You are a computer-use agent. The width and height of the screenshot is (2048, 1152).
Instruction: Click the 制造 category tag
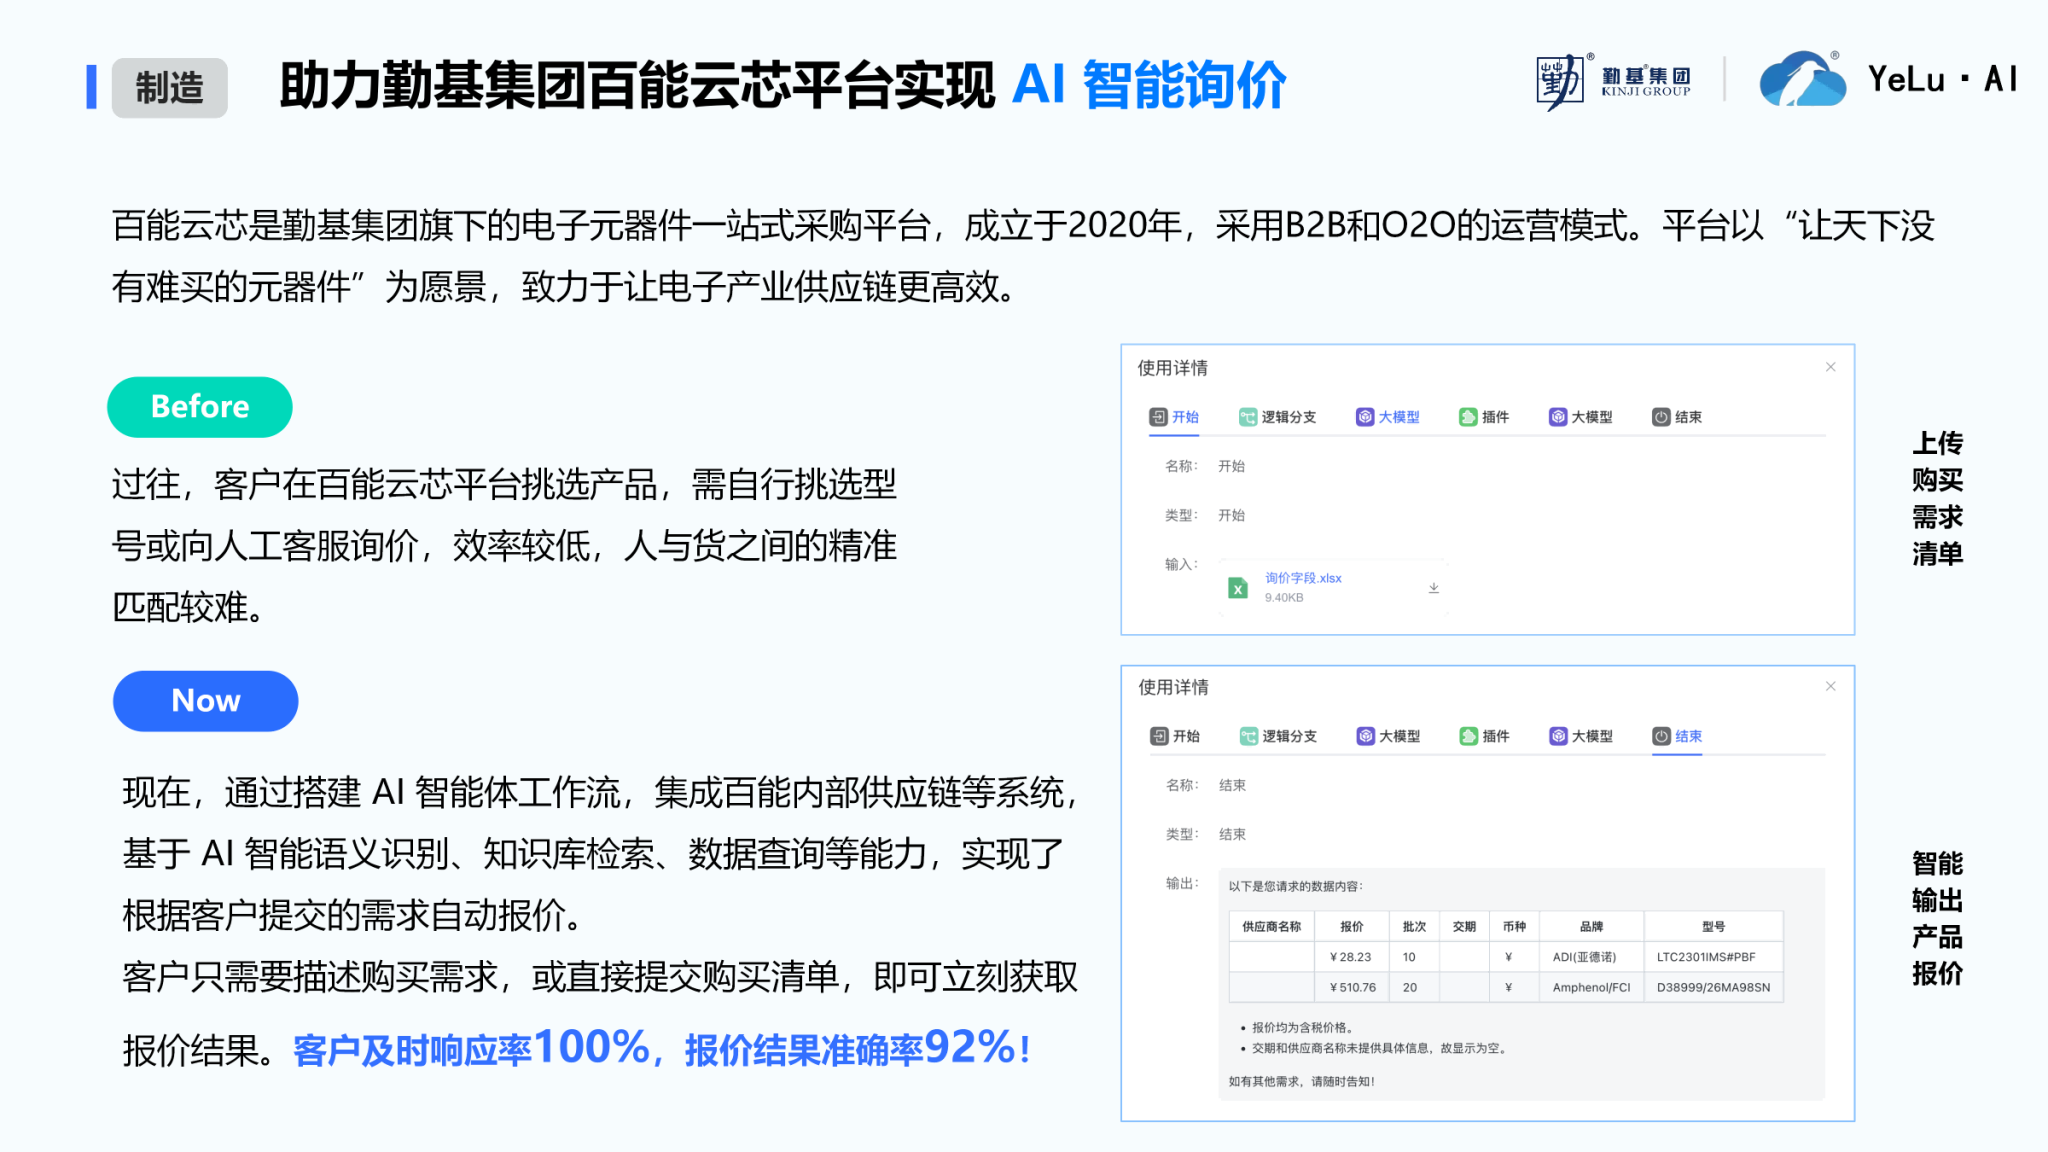click(x=170, y=88)
